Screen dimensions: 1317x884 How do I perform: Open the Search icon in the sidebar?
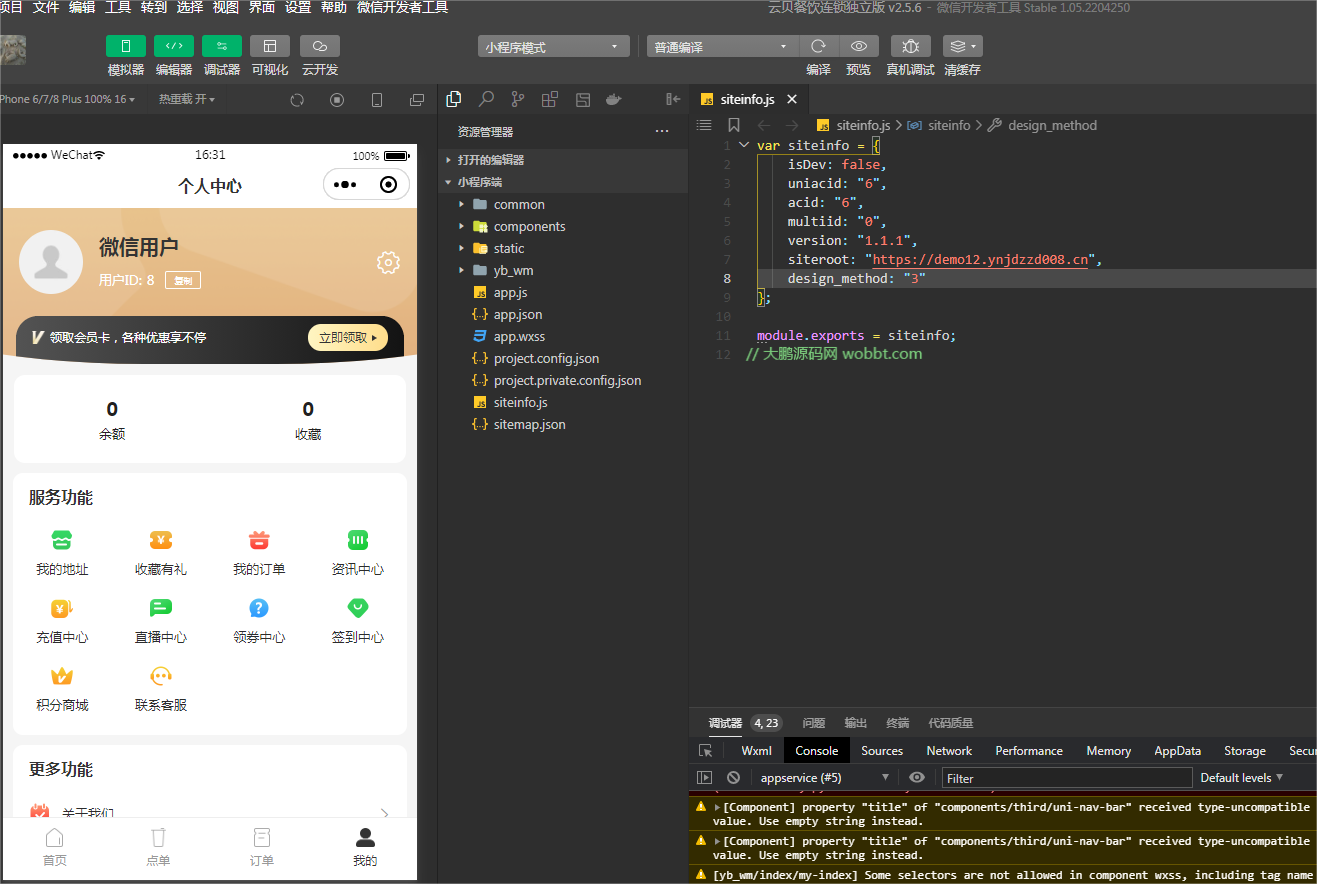coord(485,99)
